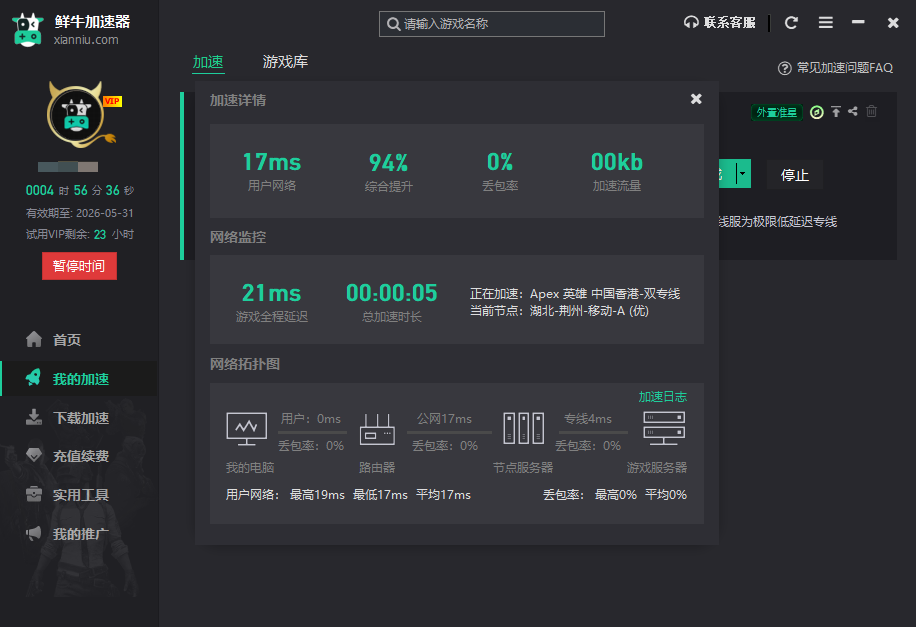The width and height of the screenshot is (916, 627).
Task: Click the 我的加速 rocket icon
Action: pos(33,377)
